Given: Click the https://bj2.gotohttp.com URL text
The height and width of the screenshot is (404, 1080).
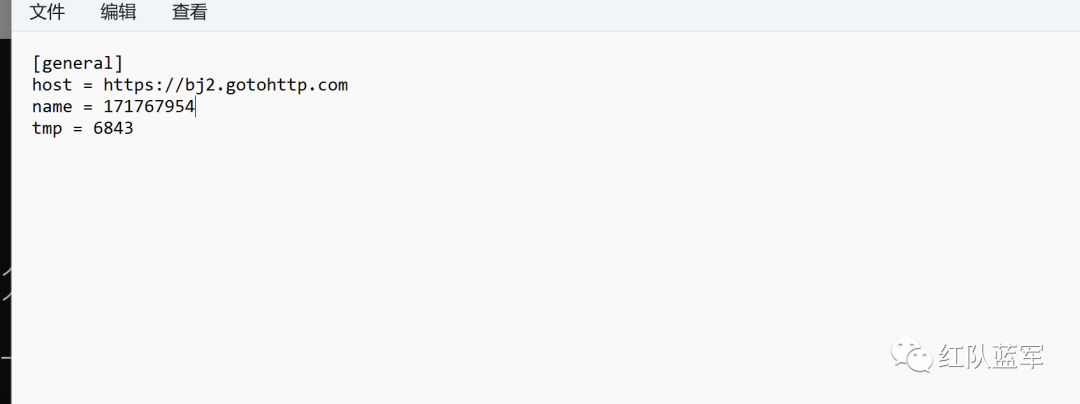Looking at the screenshot, I should click(226, 85).
